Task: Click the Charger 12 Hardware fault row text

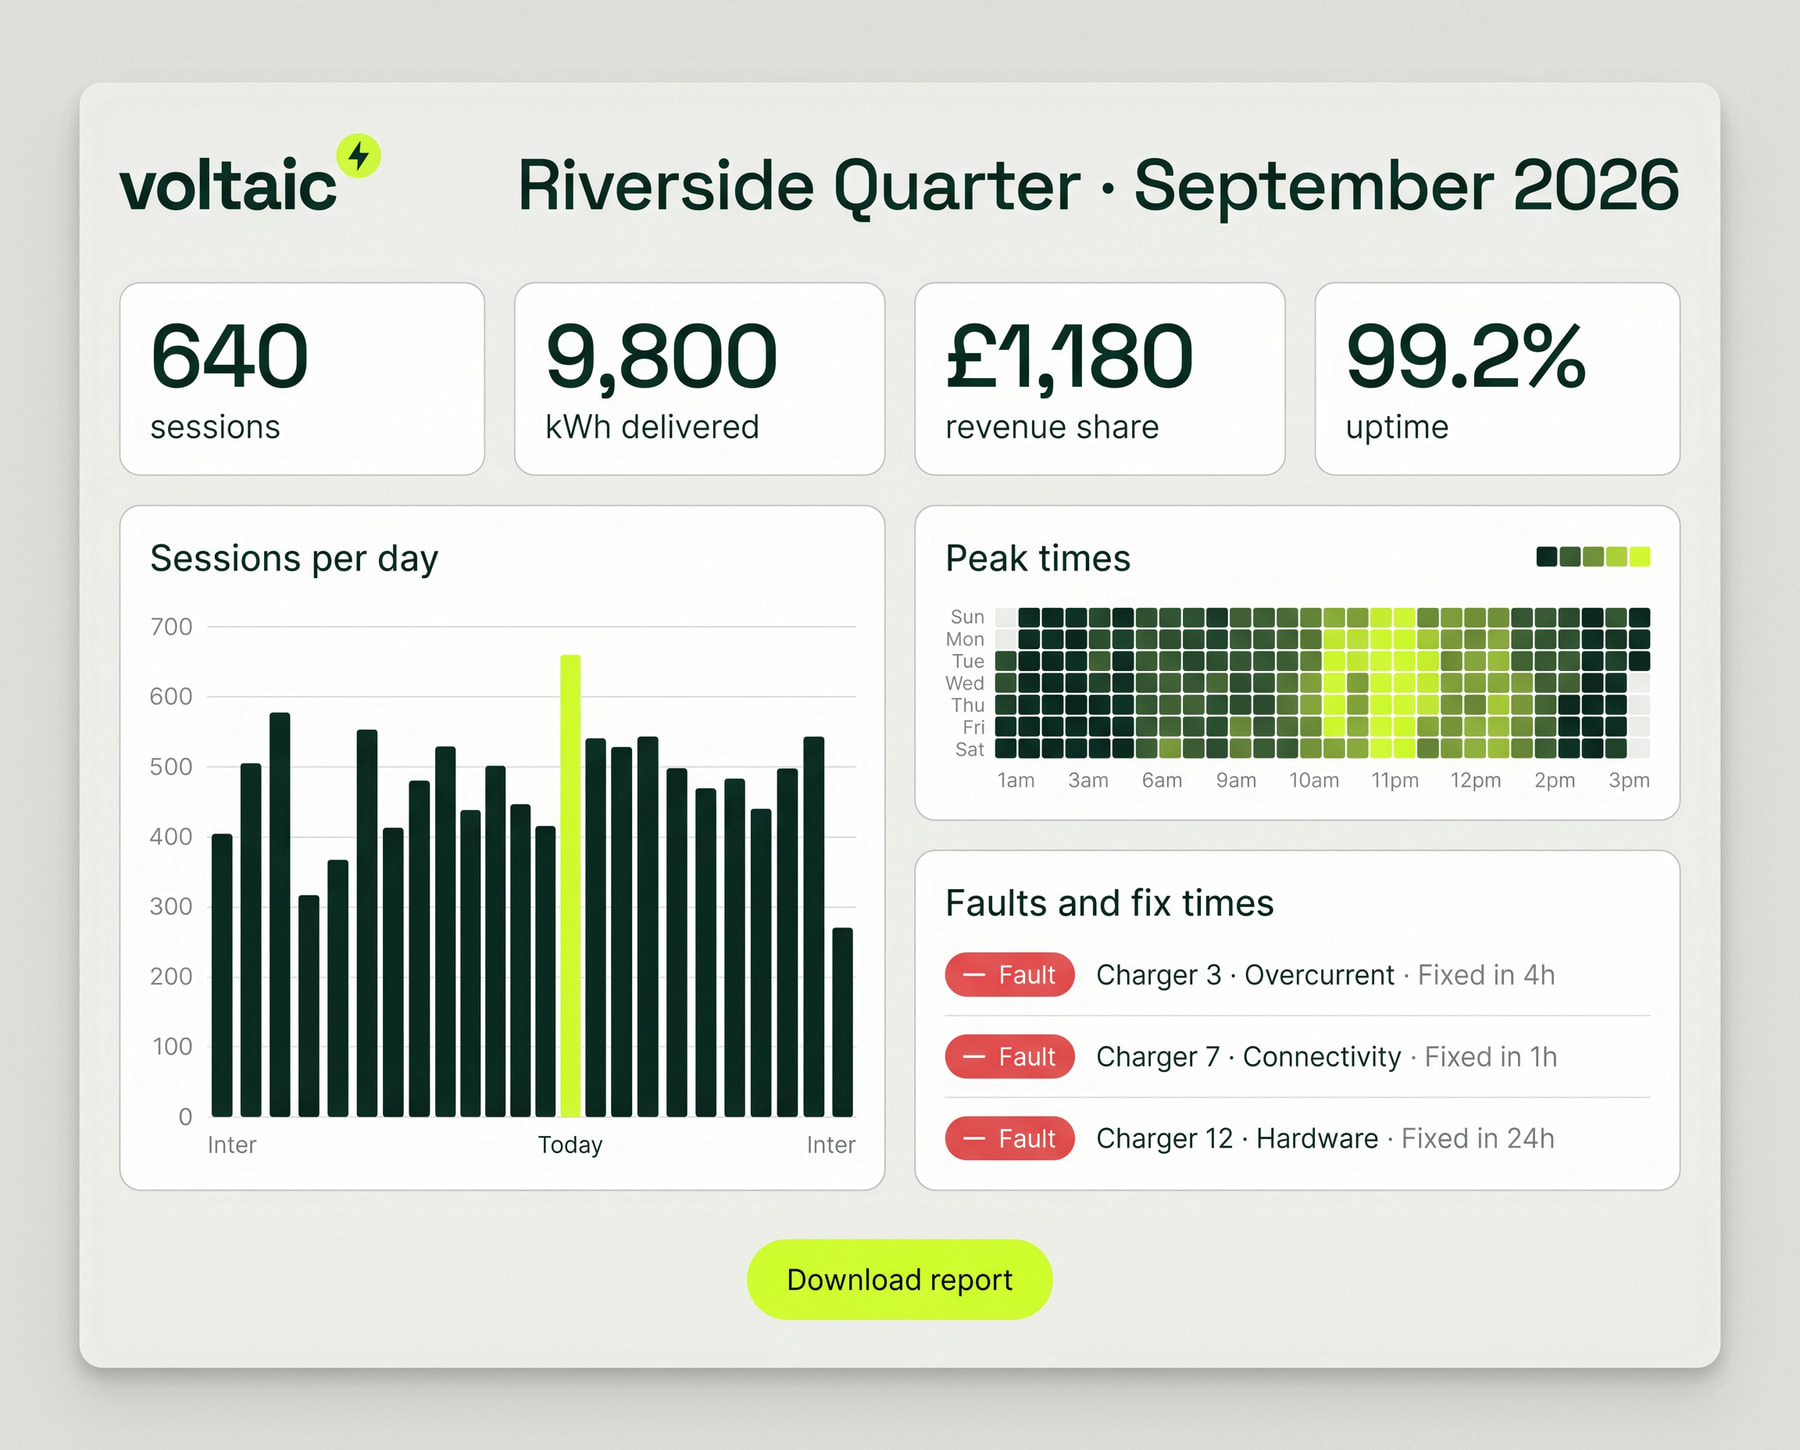Action: pos(1325,1139)
